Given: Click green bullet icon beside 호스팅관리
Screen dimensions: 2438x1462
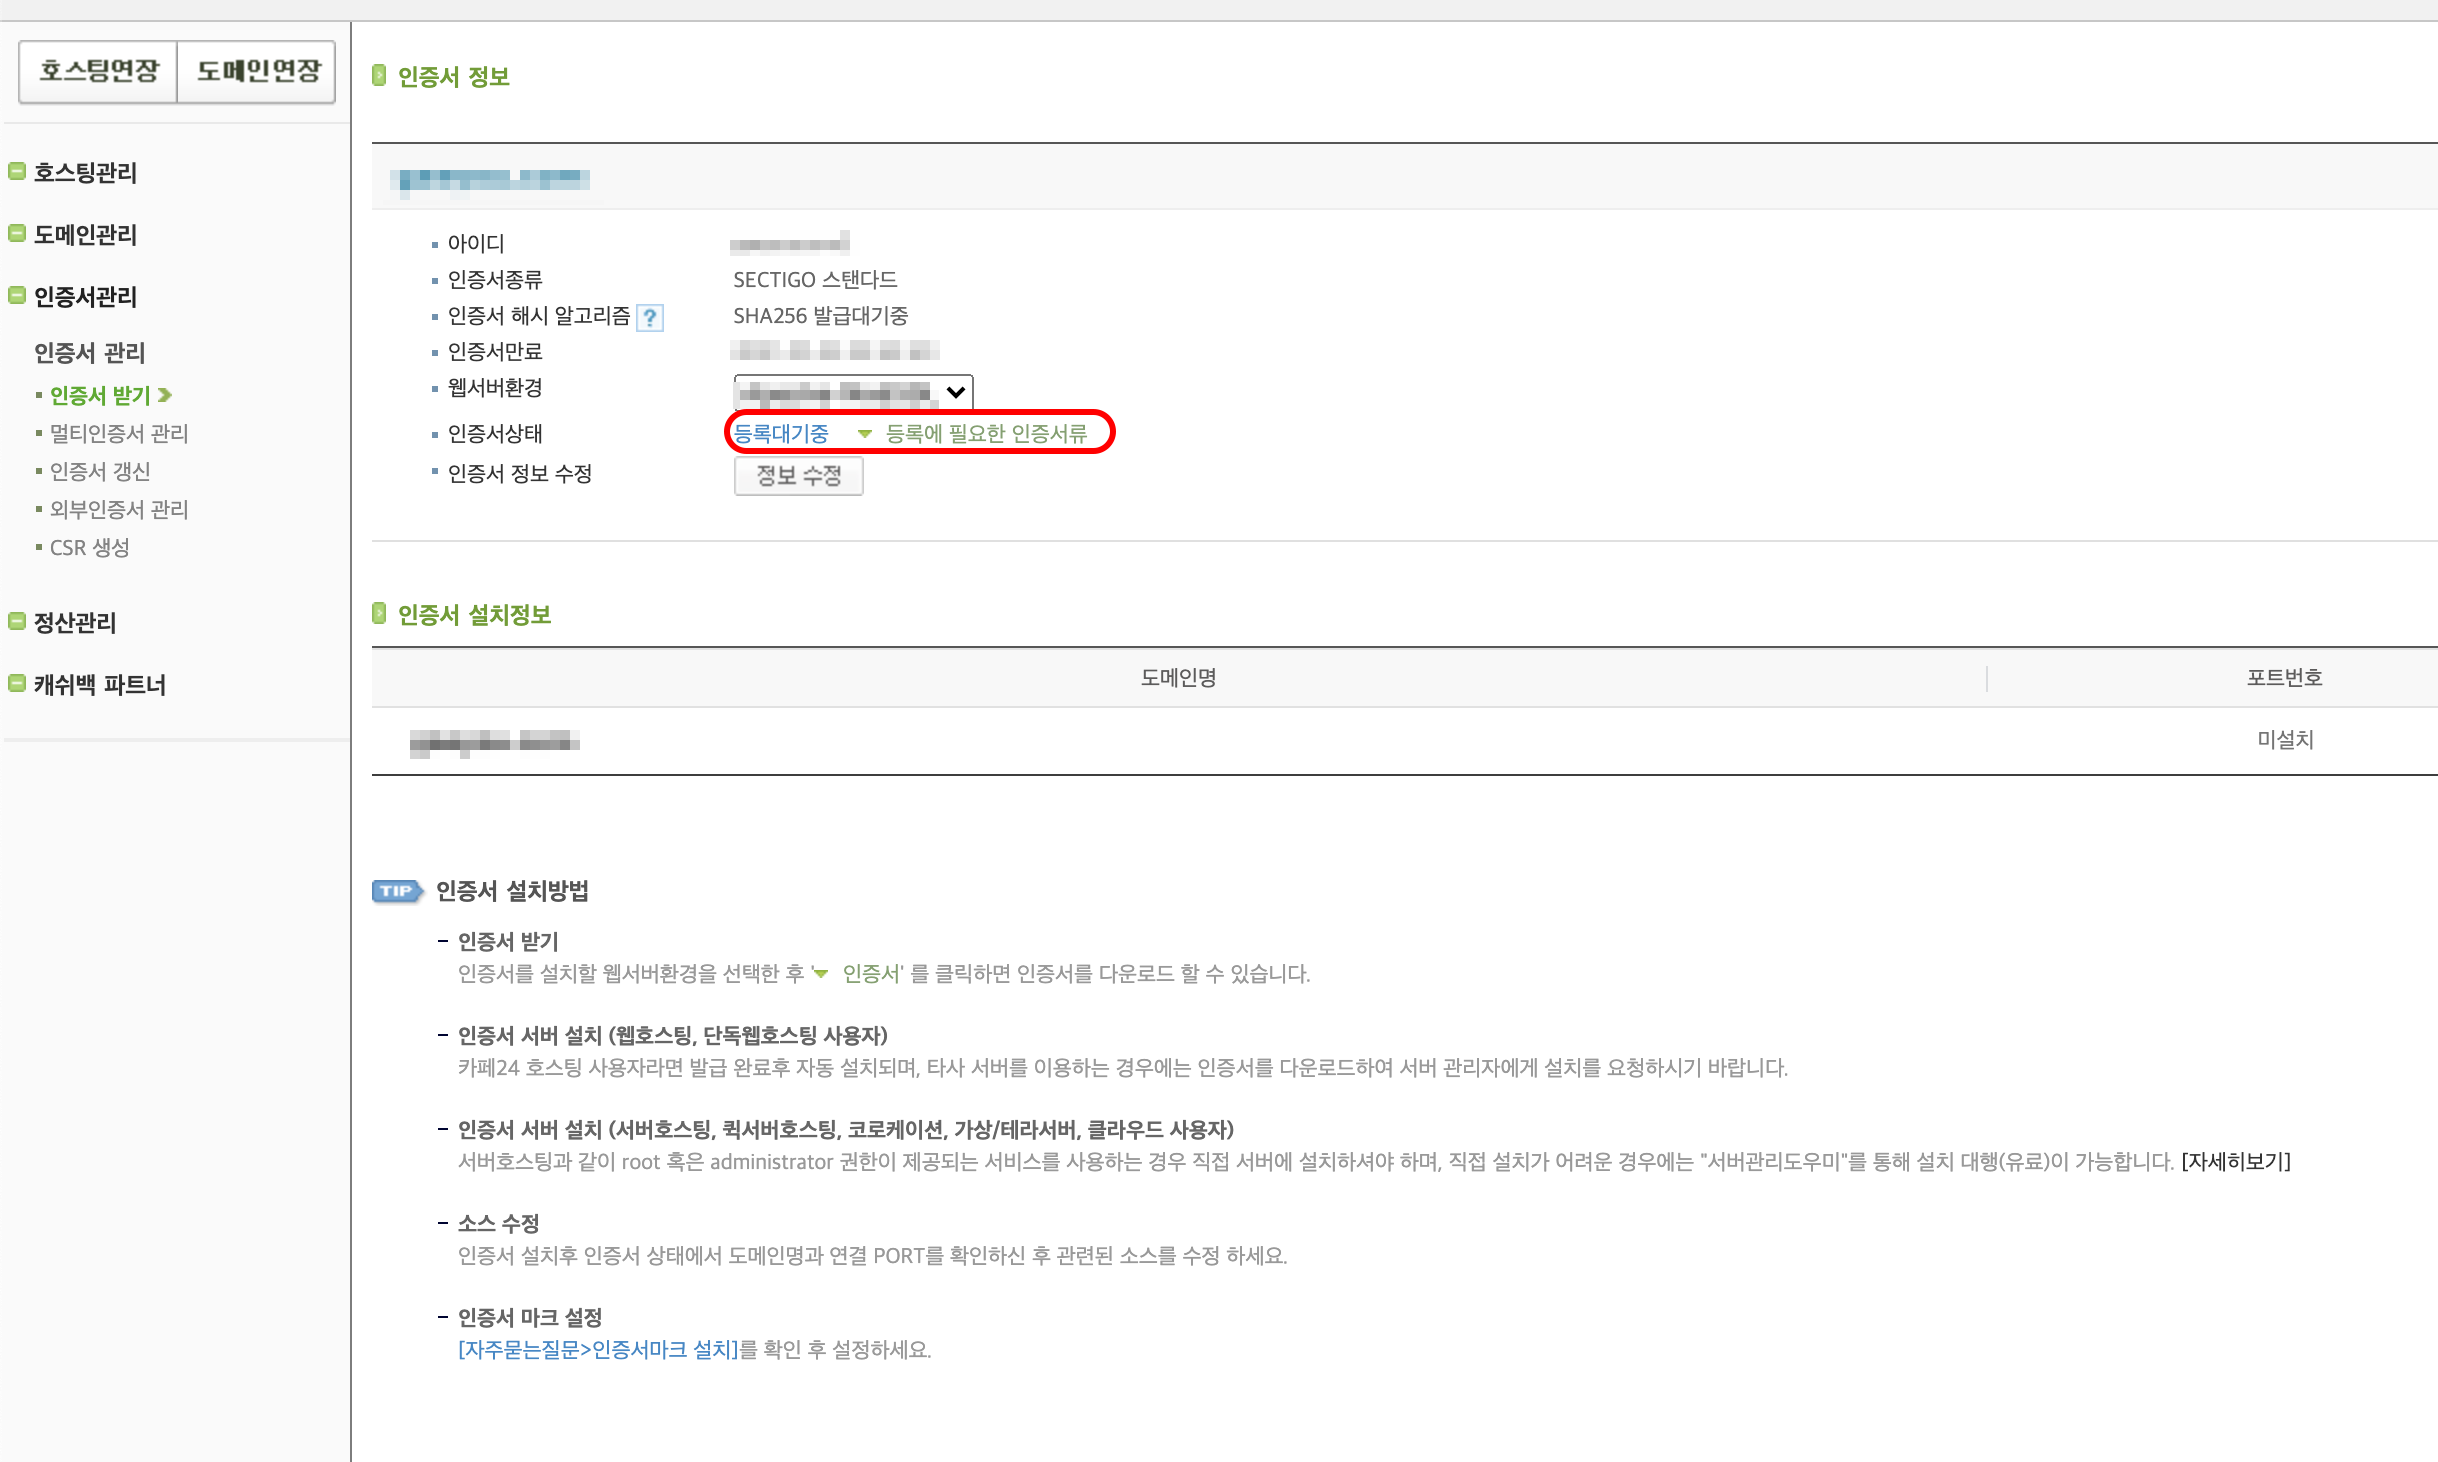Looking at the screenshot, I should coord(17,171).
